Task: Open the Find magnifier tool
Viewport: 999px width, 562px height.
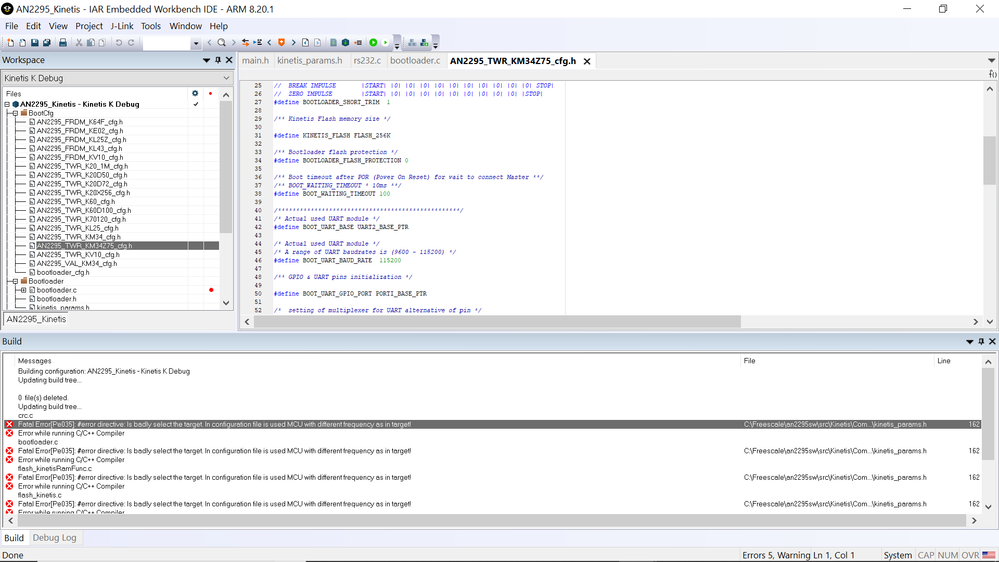Action: coord(221,43)
